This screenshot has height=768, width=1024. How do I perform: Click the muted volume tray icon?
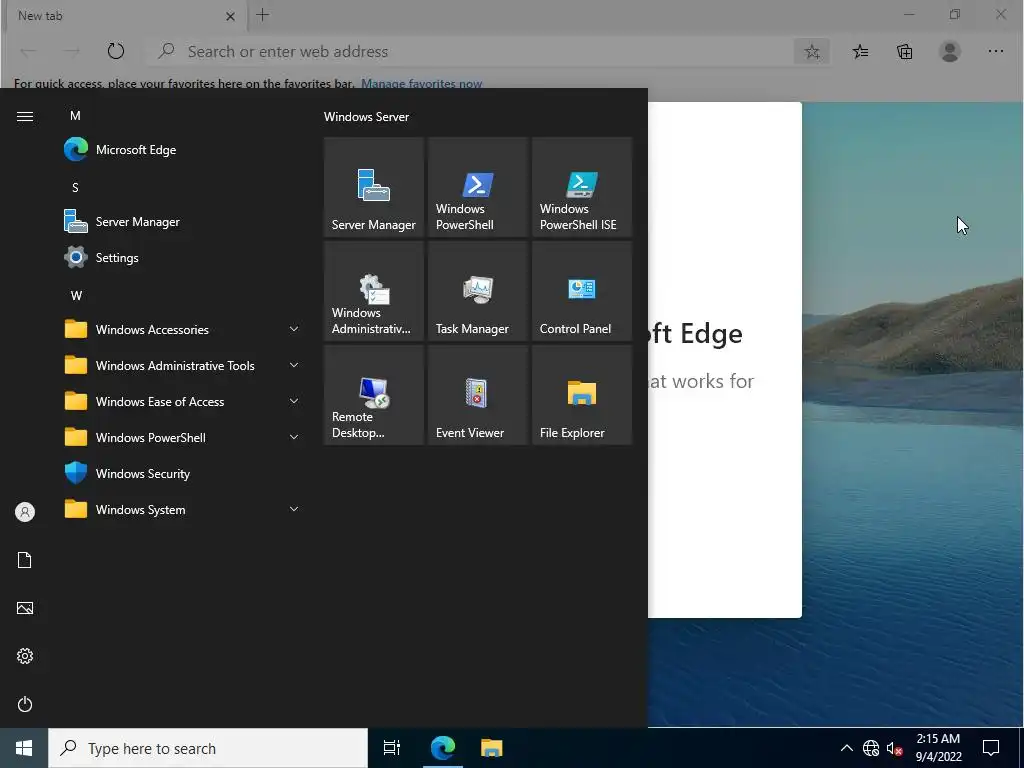click(x=895, y=748)
